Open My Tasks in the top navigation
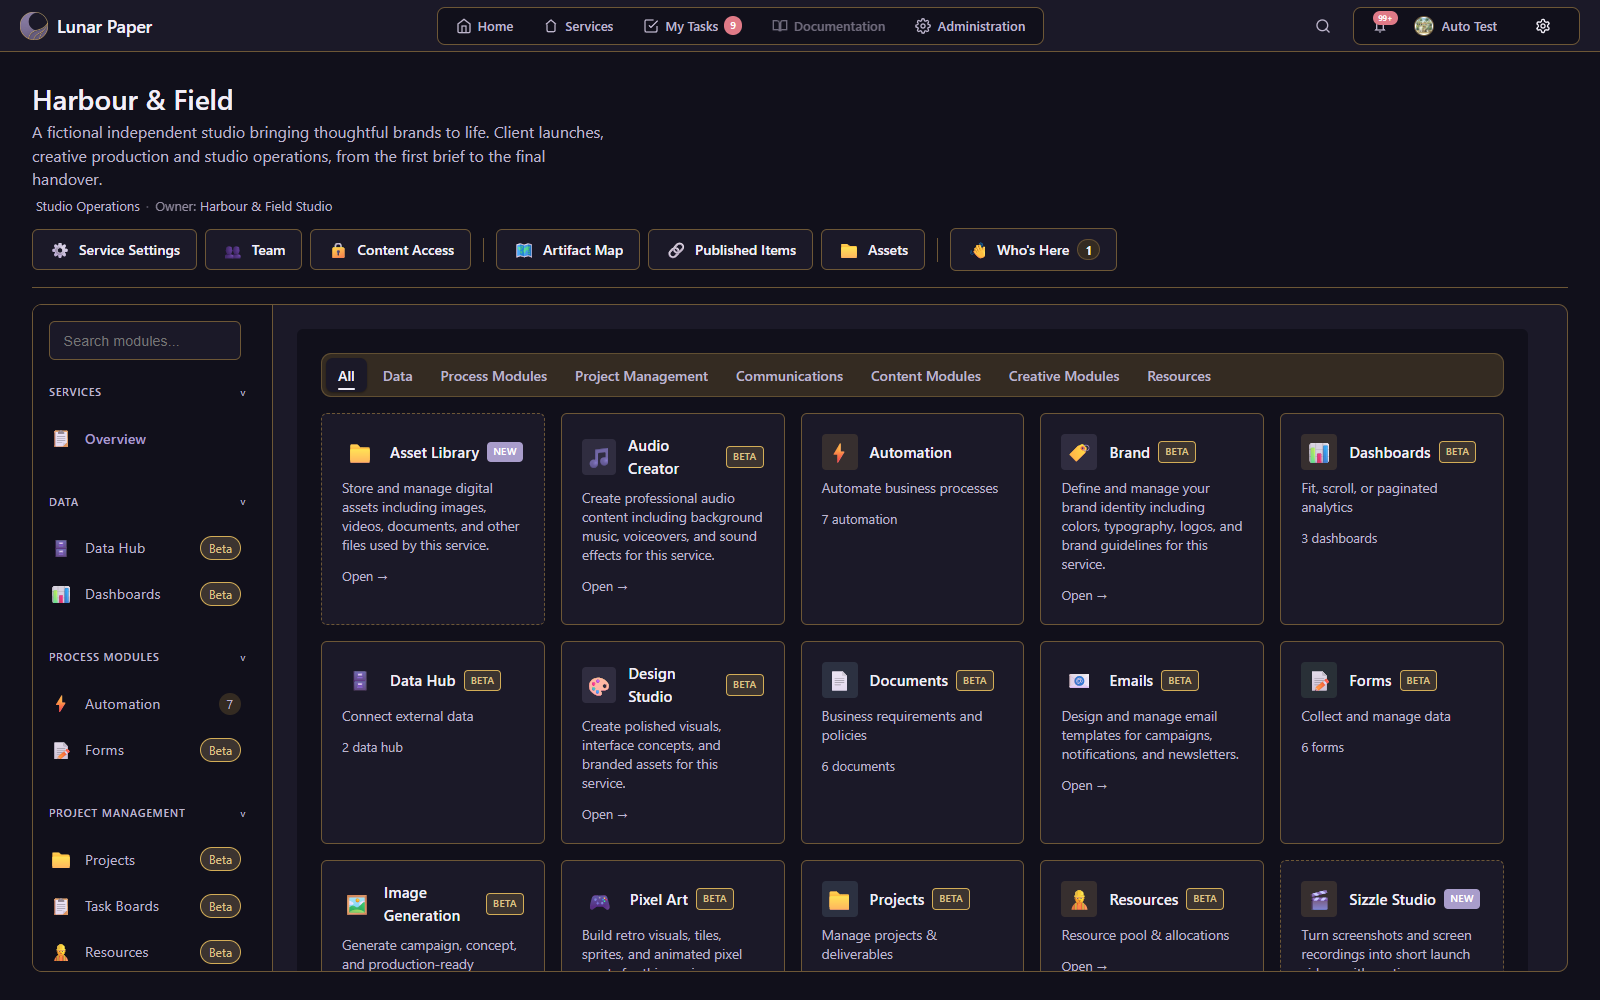 pyautogui.click(x=691, y=26)
